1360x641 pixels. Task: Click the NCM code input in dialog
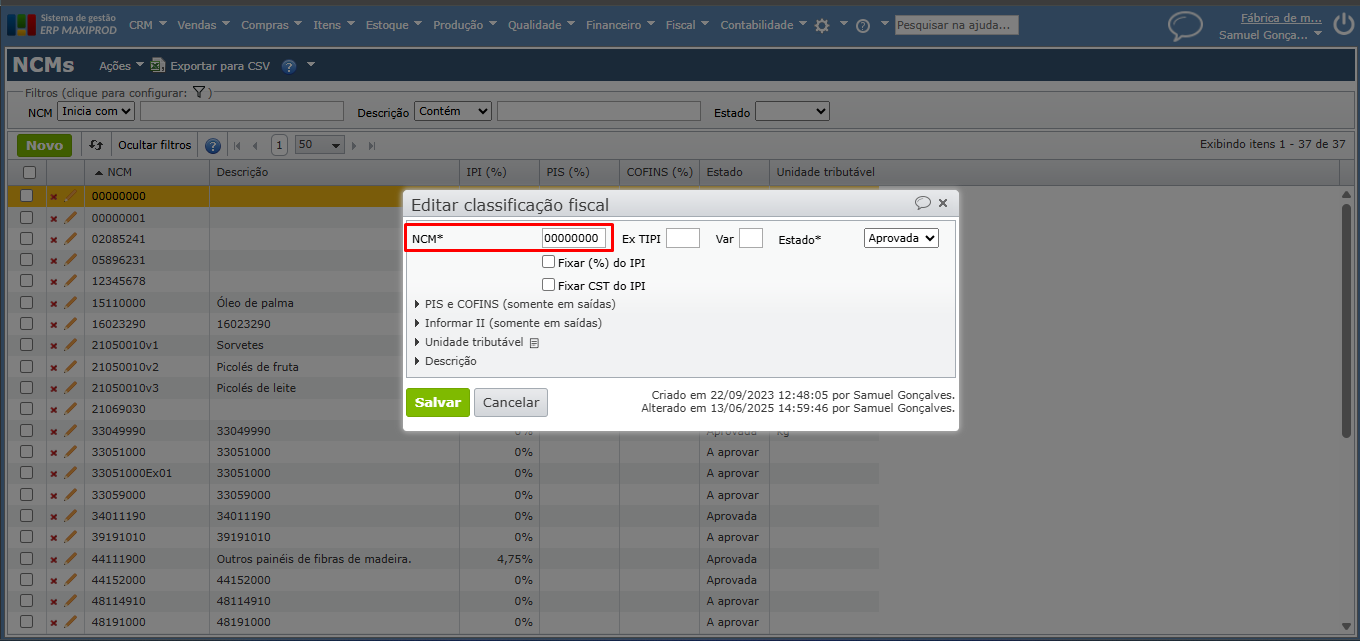pos(574,238)
